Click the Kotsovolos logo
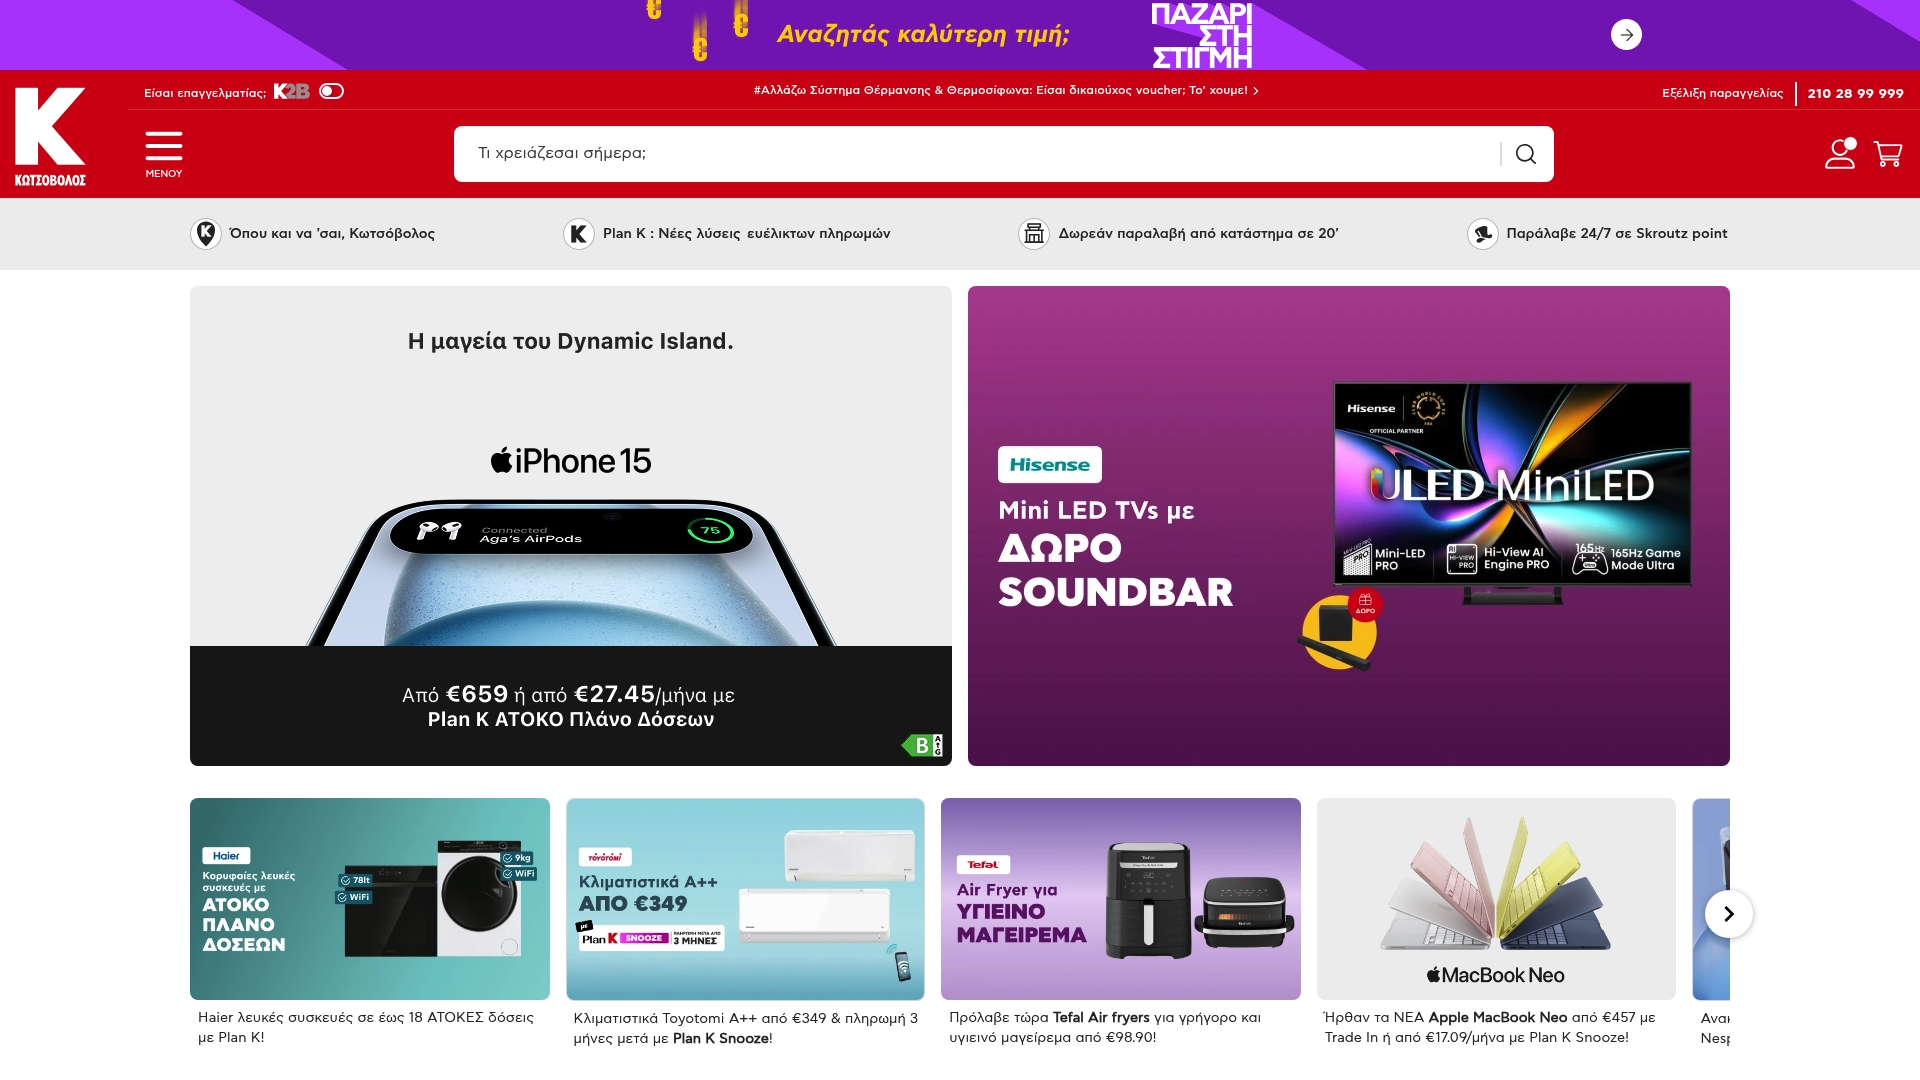The image size is (1920, 1080). [50, 137]
